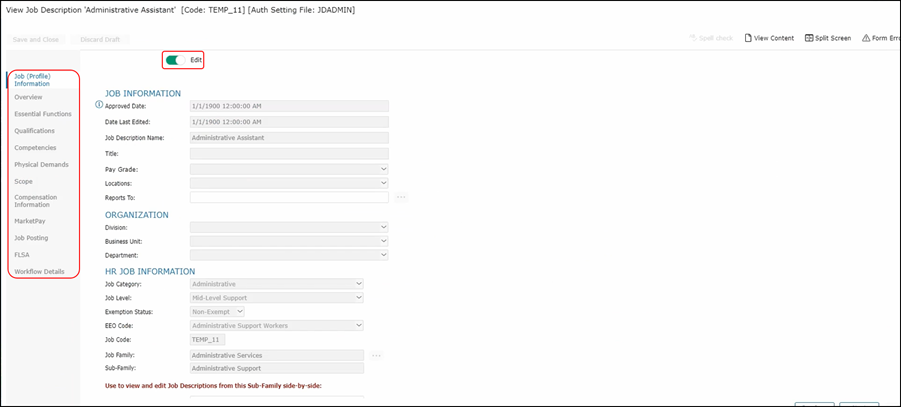Click the info icon beside Approved Date
This screenshot has height=407, width=901.
99,104
